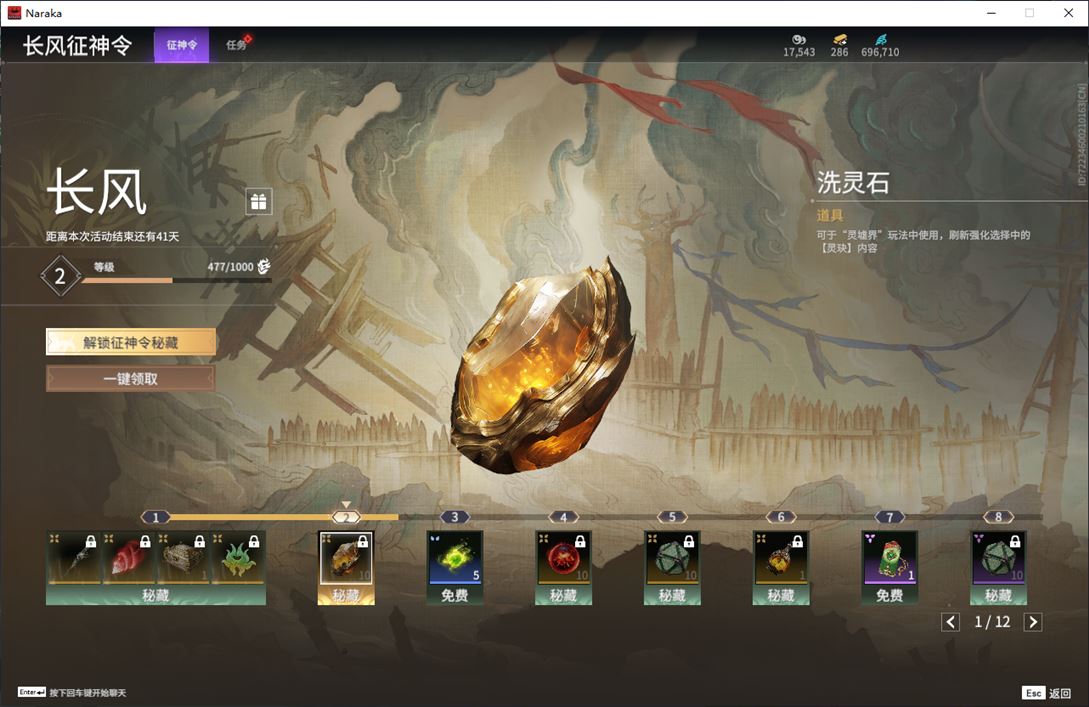Click the 距离本次活动结束还有41天 countdown text
1089x707 pixels.
click(113, 236)
